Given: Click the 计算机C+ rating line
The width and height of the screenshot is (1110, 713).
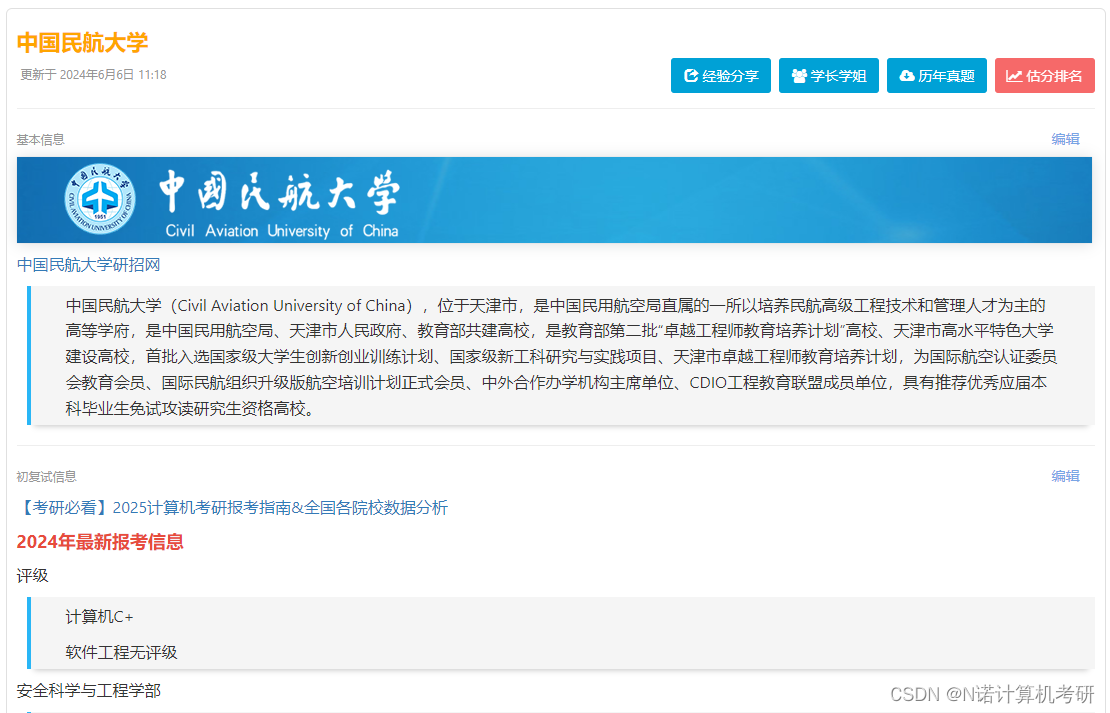Looking at the screenshot, I should click(99, 617).
